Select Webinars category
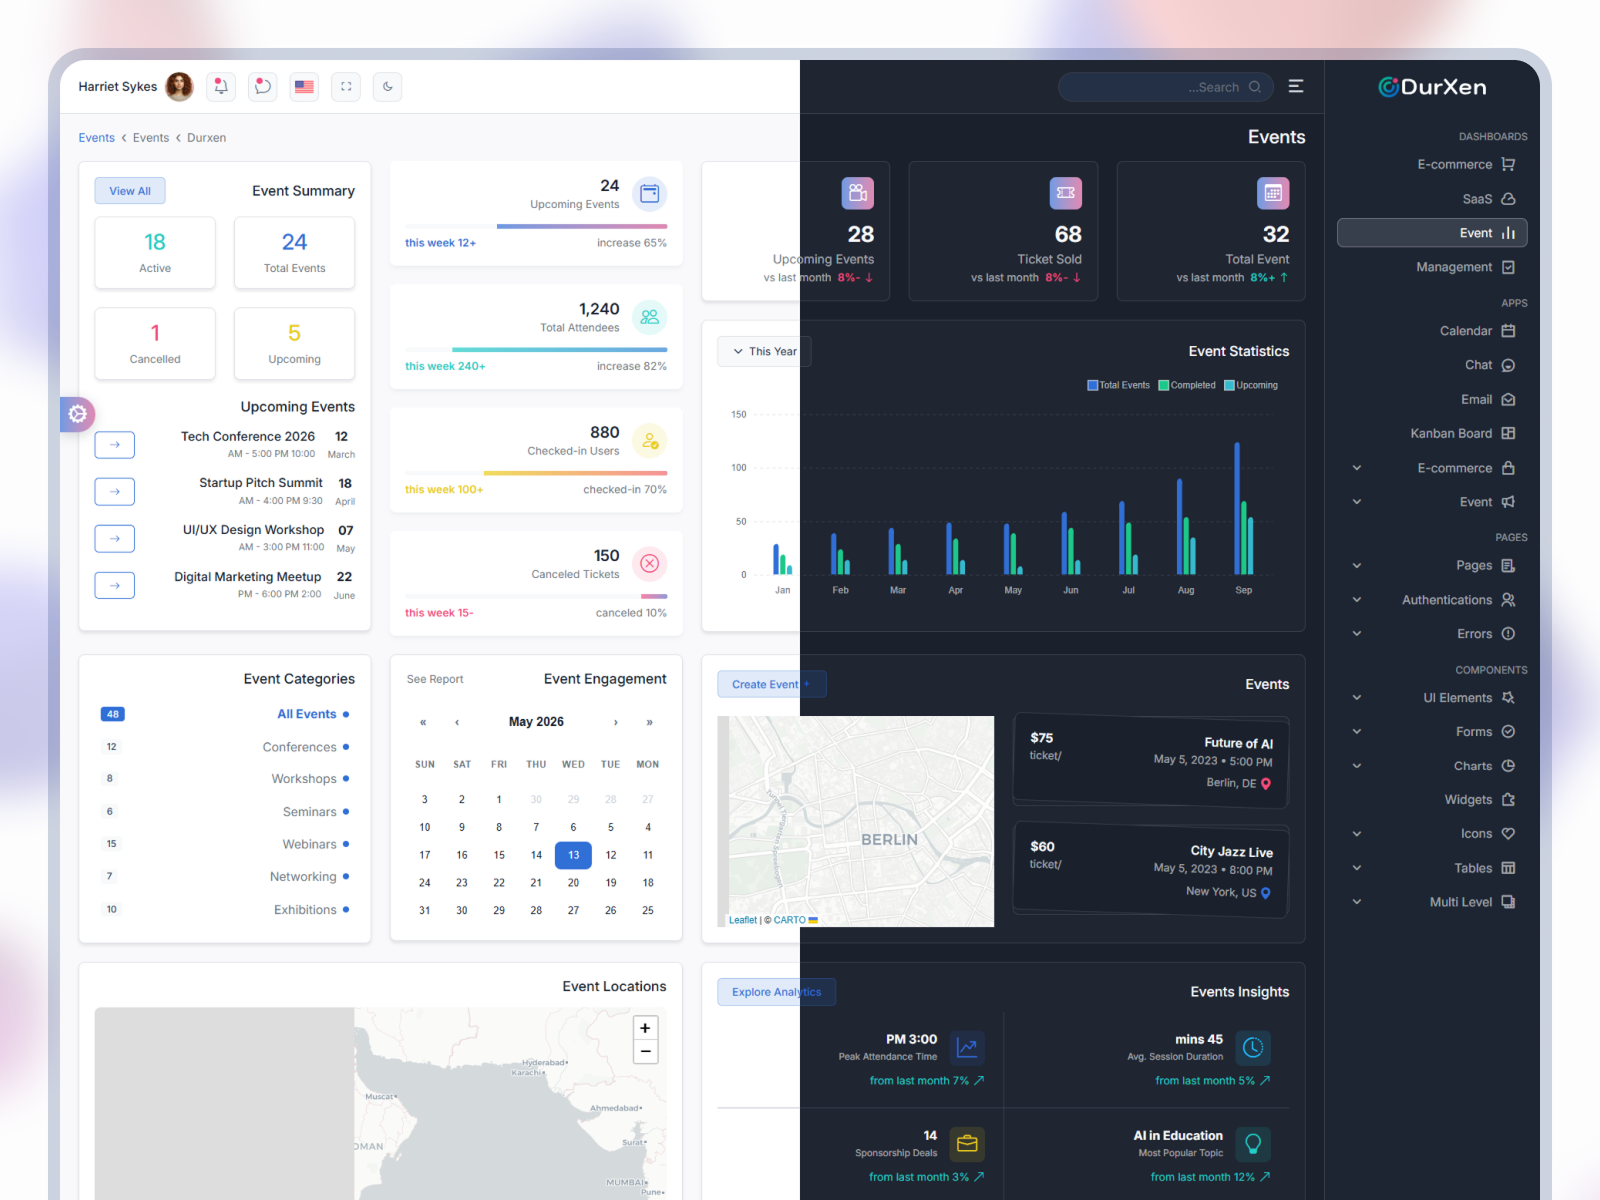This screenshot has width=1600, height=1200. [x=225, y=845]
